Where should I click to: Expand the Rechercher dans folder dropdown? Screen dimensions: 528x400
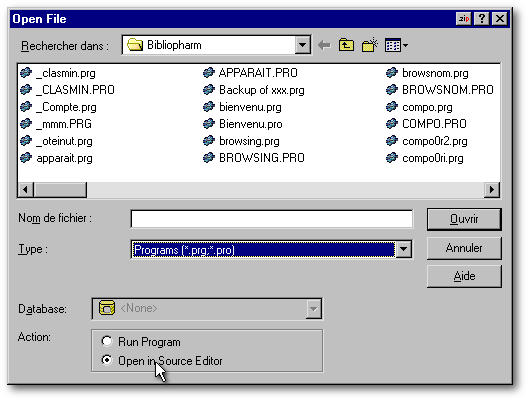point(302,45)
